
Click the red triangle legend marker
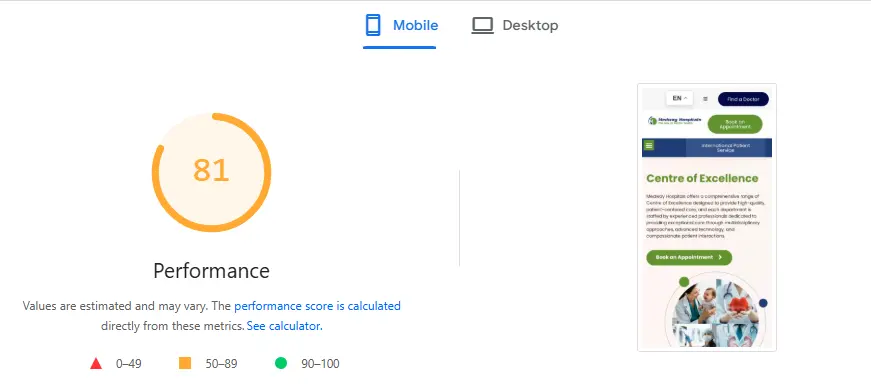pos(96,363)
